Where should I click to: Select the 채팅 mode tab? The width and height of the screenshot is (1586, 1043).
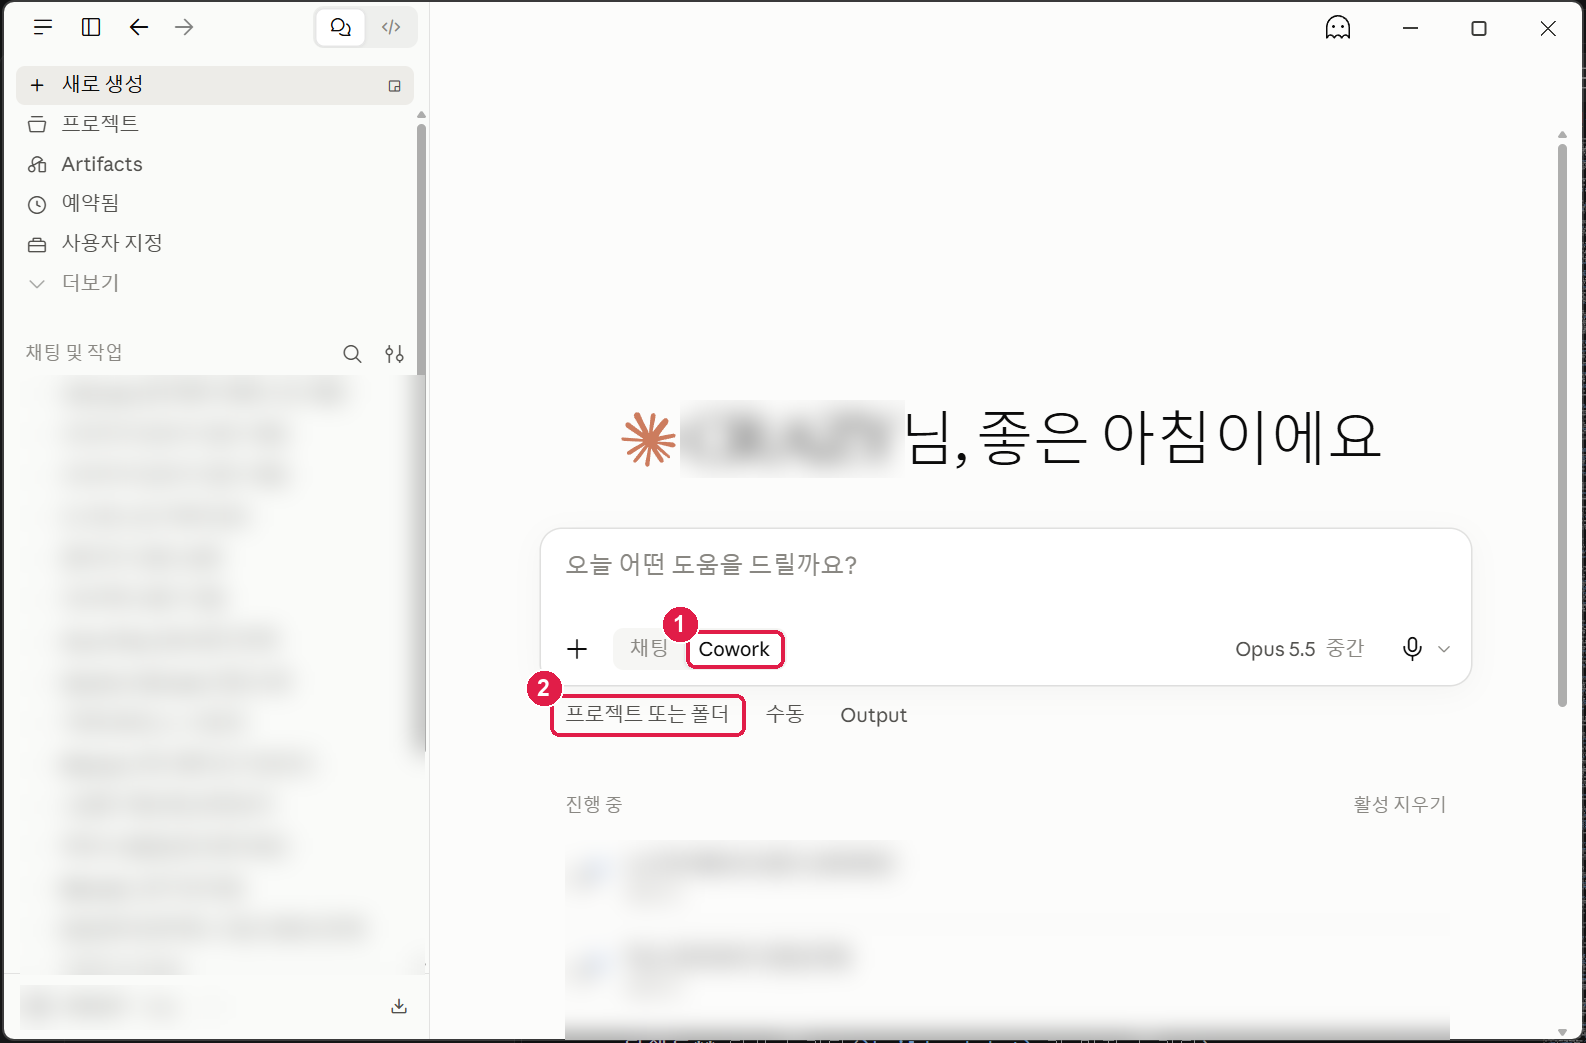click(648, 648)
